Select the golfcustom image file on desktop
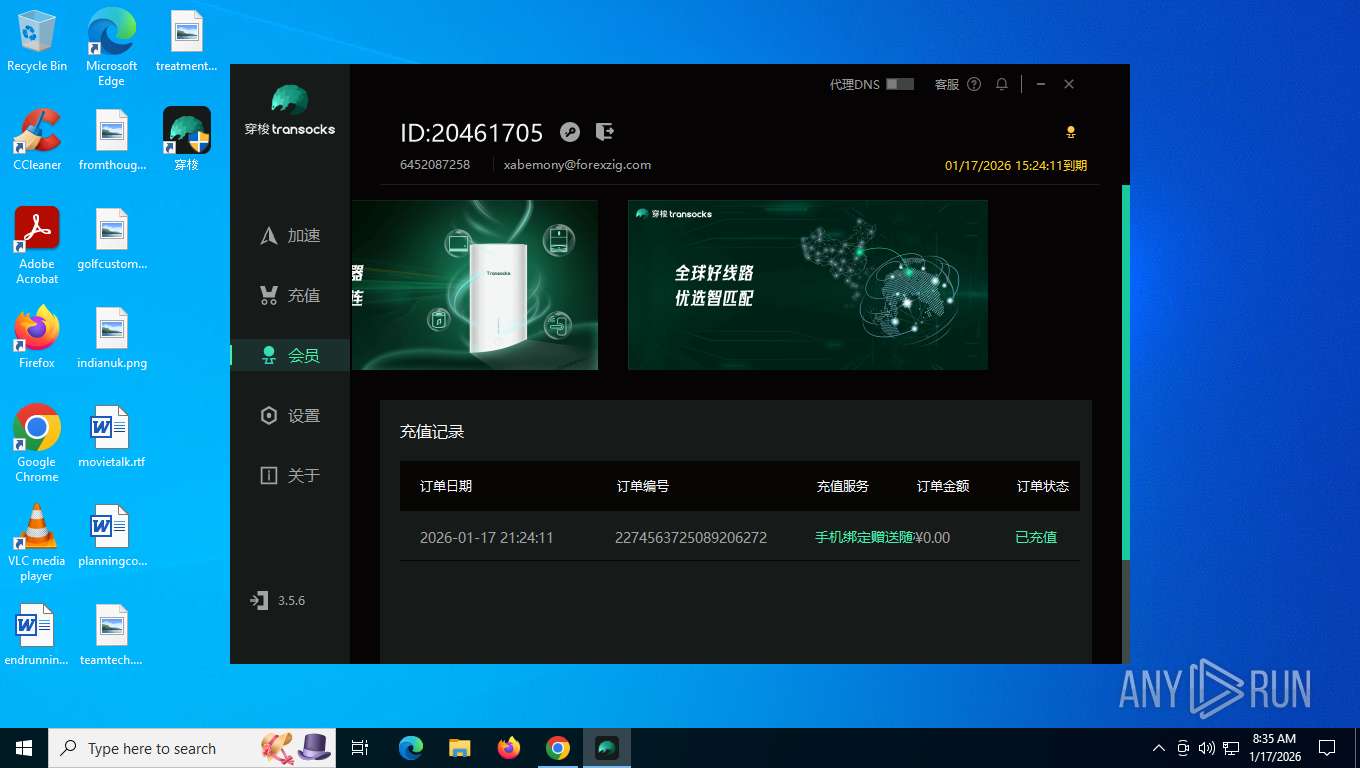1360x768 pixels. [112, 239]
